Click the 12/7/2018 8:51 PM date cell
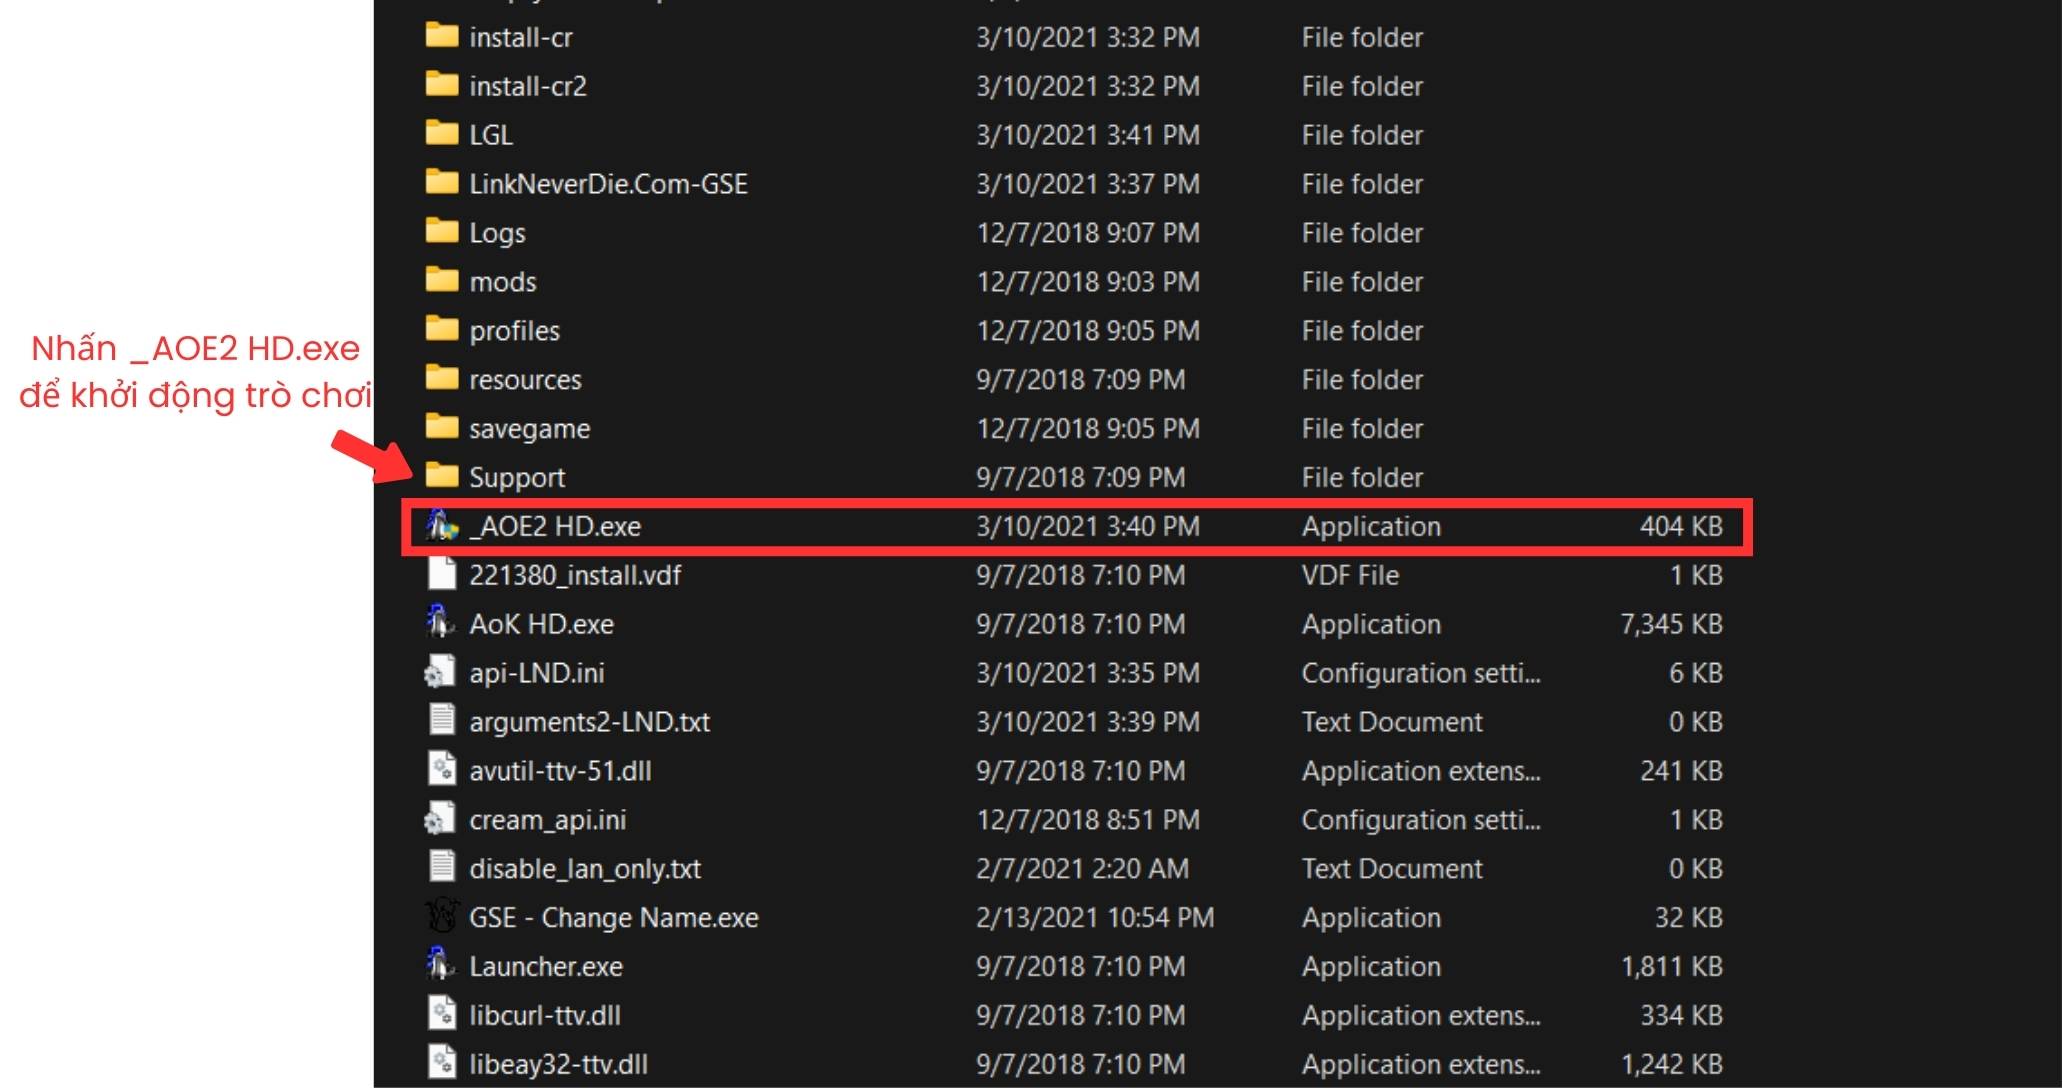Screen dimensions: 2063x1089 (x=1088, y=820)
